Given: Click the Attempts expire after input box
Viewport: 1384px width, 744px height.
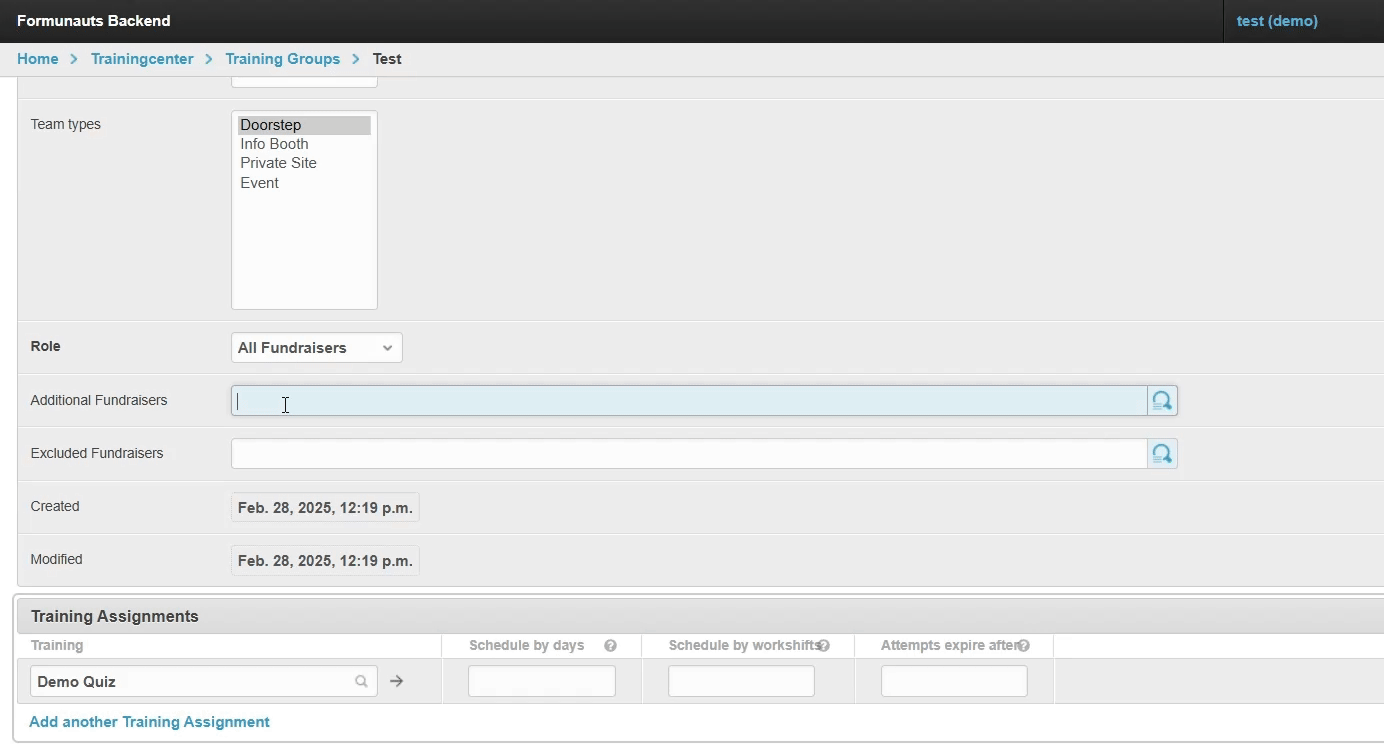Looking at the screenshot, I should [x=953, y=682].
